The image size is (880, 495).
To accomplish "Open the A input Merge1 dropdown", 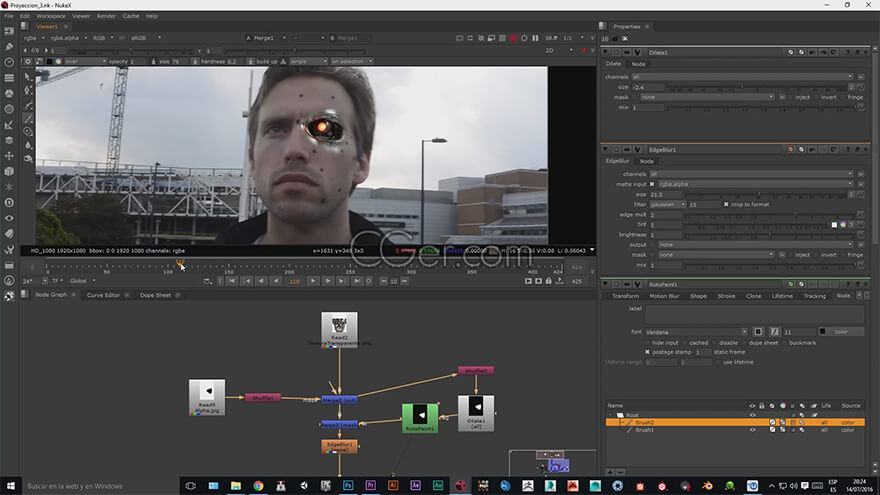I will [271, 38].
